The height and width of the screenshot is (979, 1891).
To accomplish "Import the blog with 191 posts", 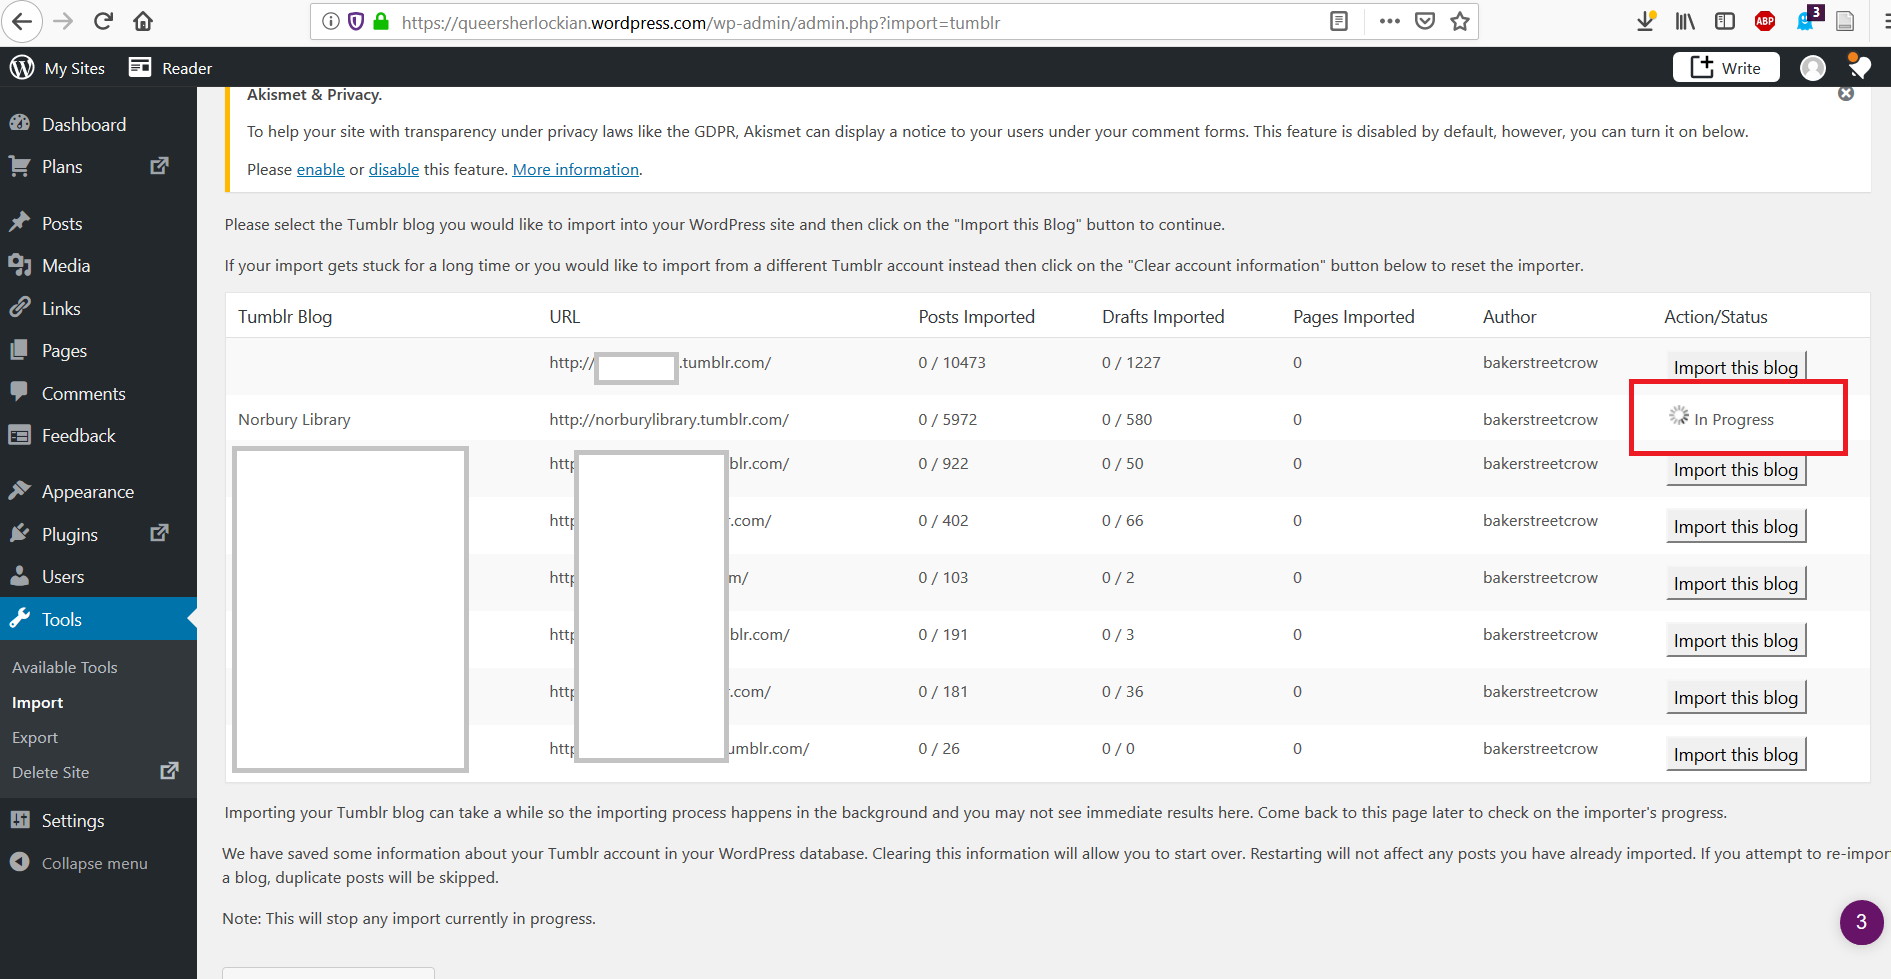I will [1736, 640].
